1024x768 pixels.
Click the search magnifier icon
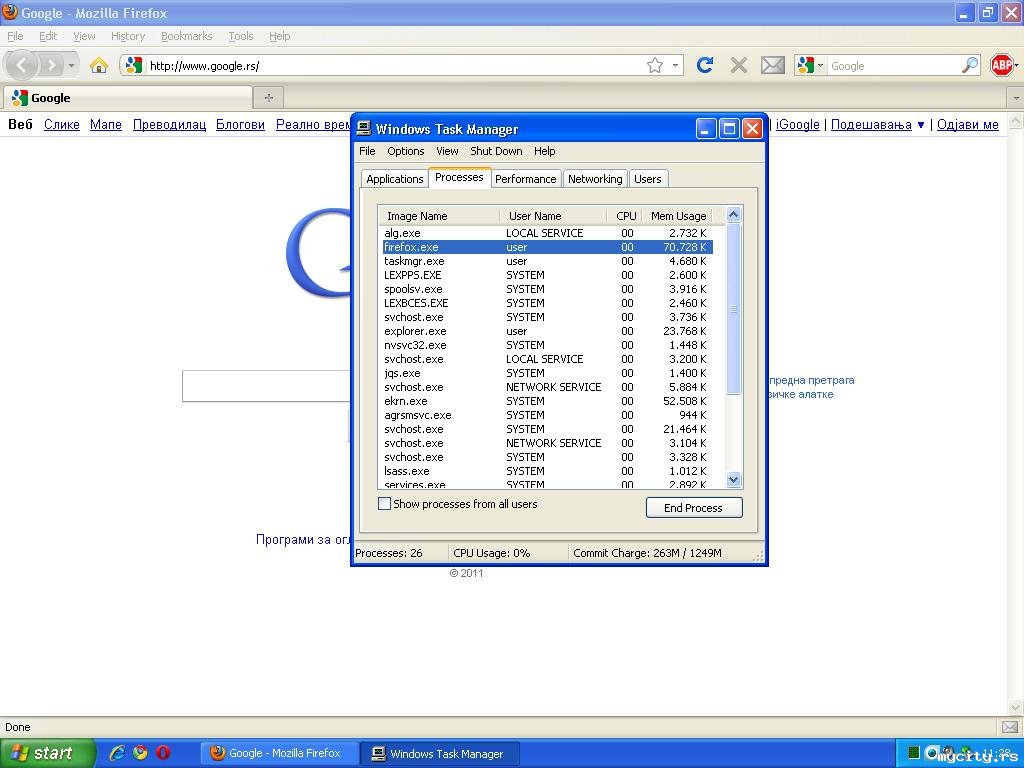pyautogui.click(x=970, y=65)
